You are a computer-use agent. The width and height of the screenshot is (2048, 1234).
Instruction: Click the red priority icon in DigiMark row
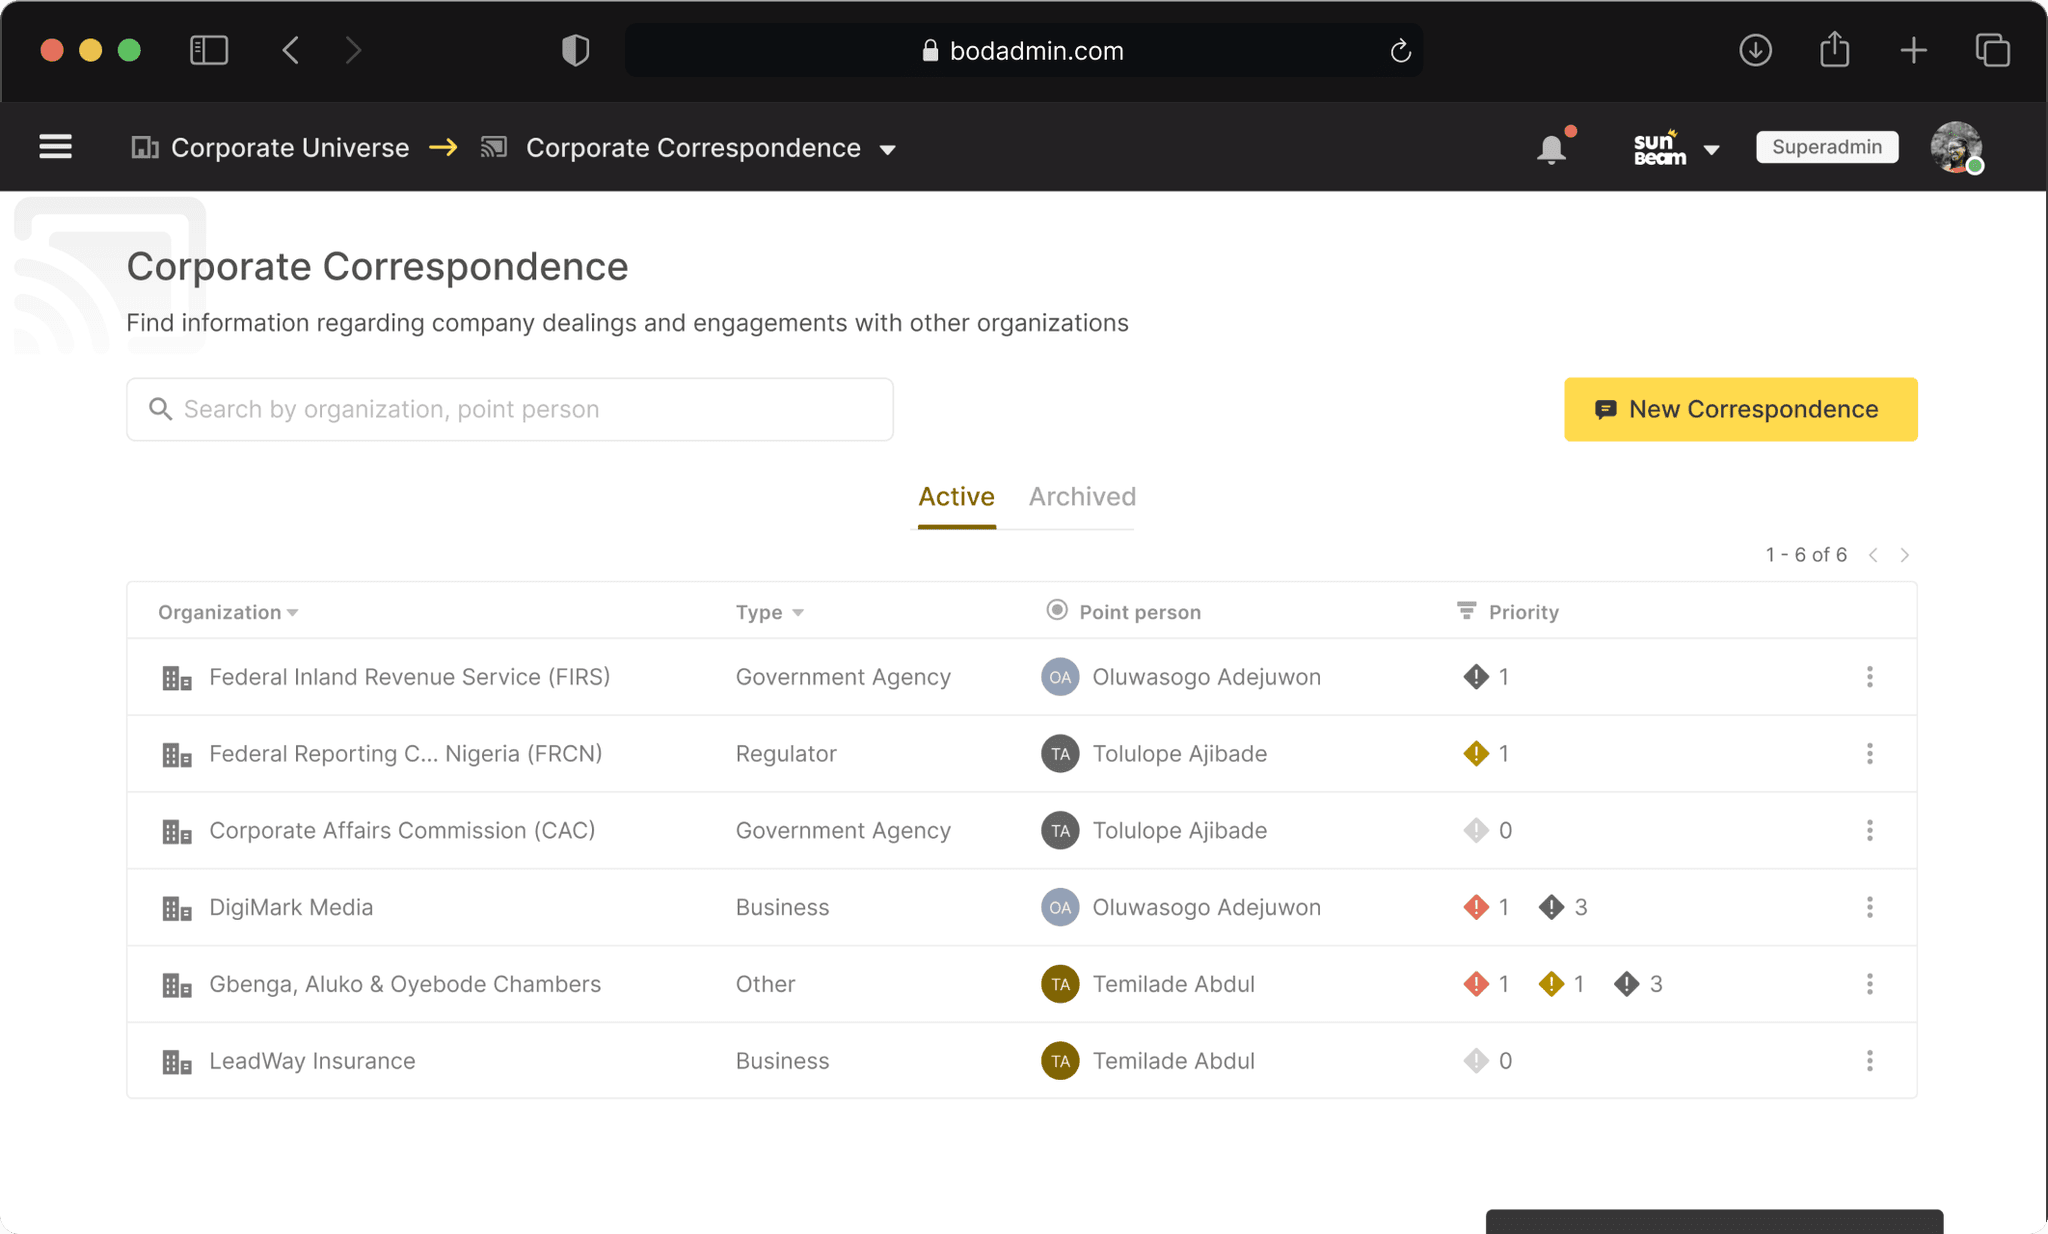click(1475, 907)
